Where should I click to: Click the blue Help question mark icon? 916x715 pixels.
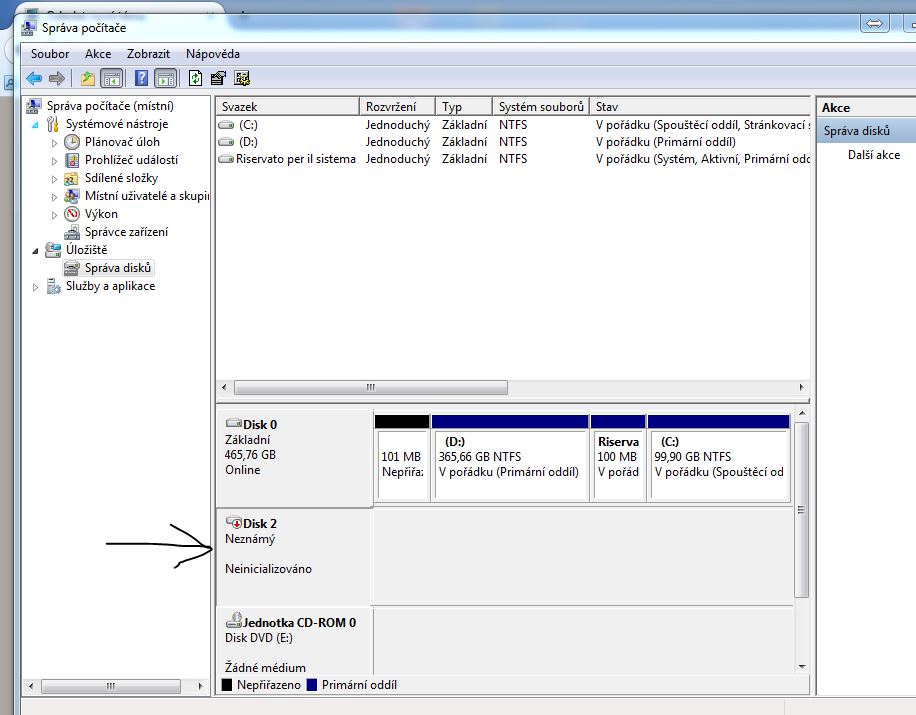click(142, 78)
